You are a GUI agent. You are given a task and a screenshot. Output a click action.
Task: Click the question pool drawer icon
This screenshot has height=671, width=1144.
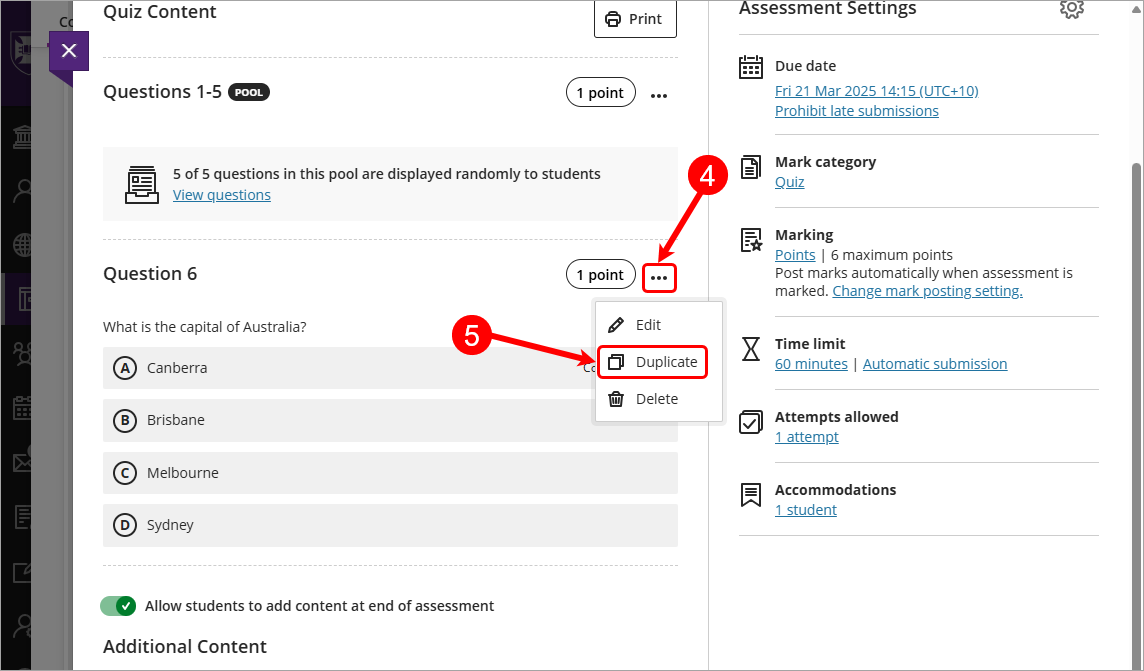point(142,185)
